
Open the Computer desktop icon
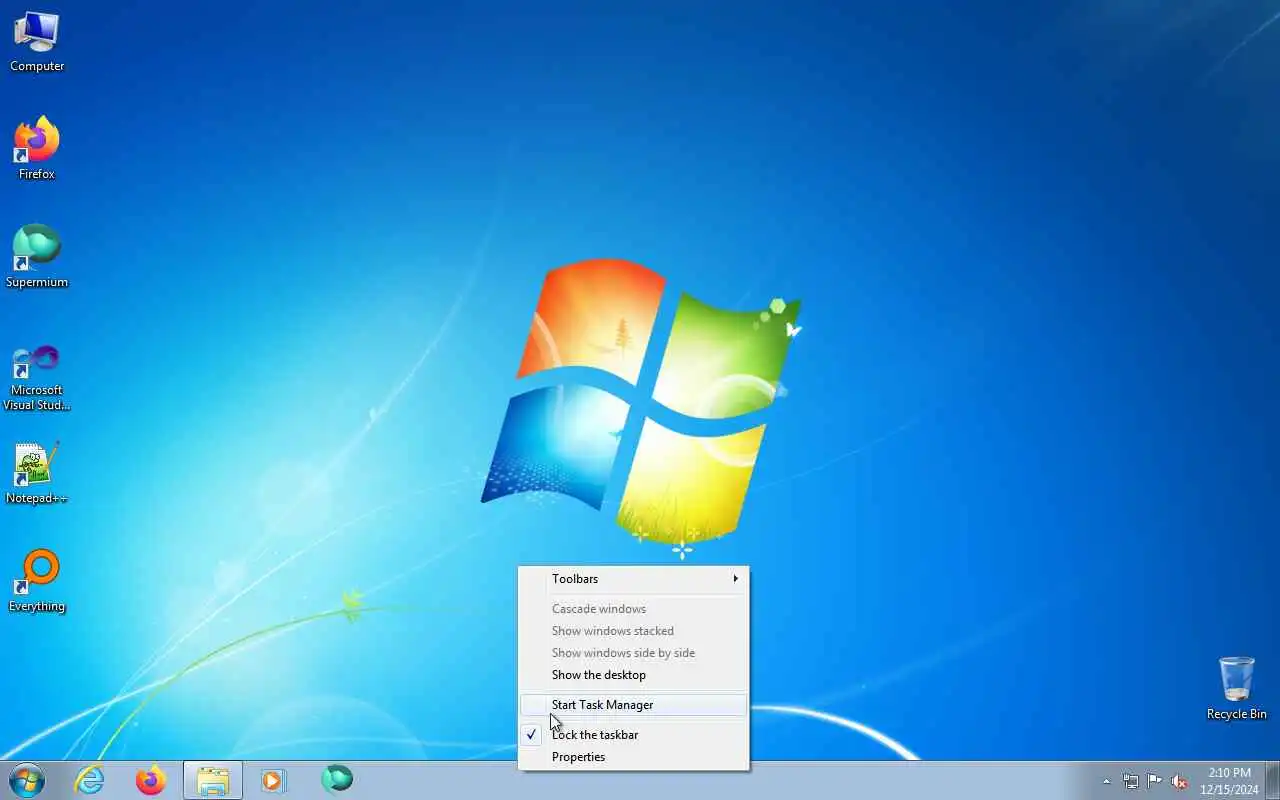pos(37,42)
